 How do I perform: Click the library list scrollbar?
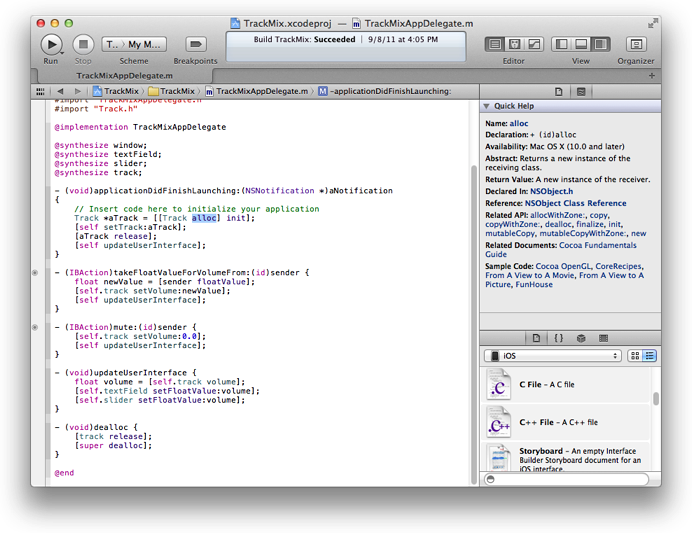(x=656, y=399)
